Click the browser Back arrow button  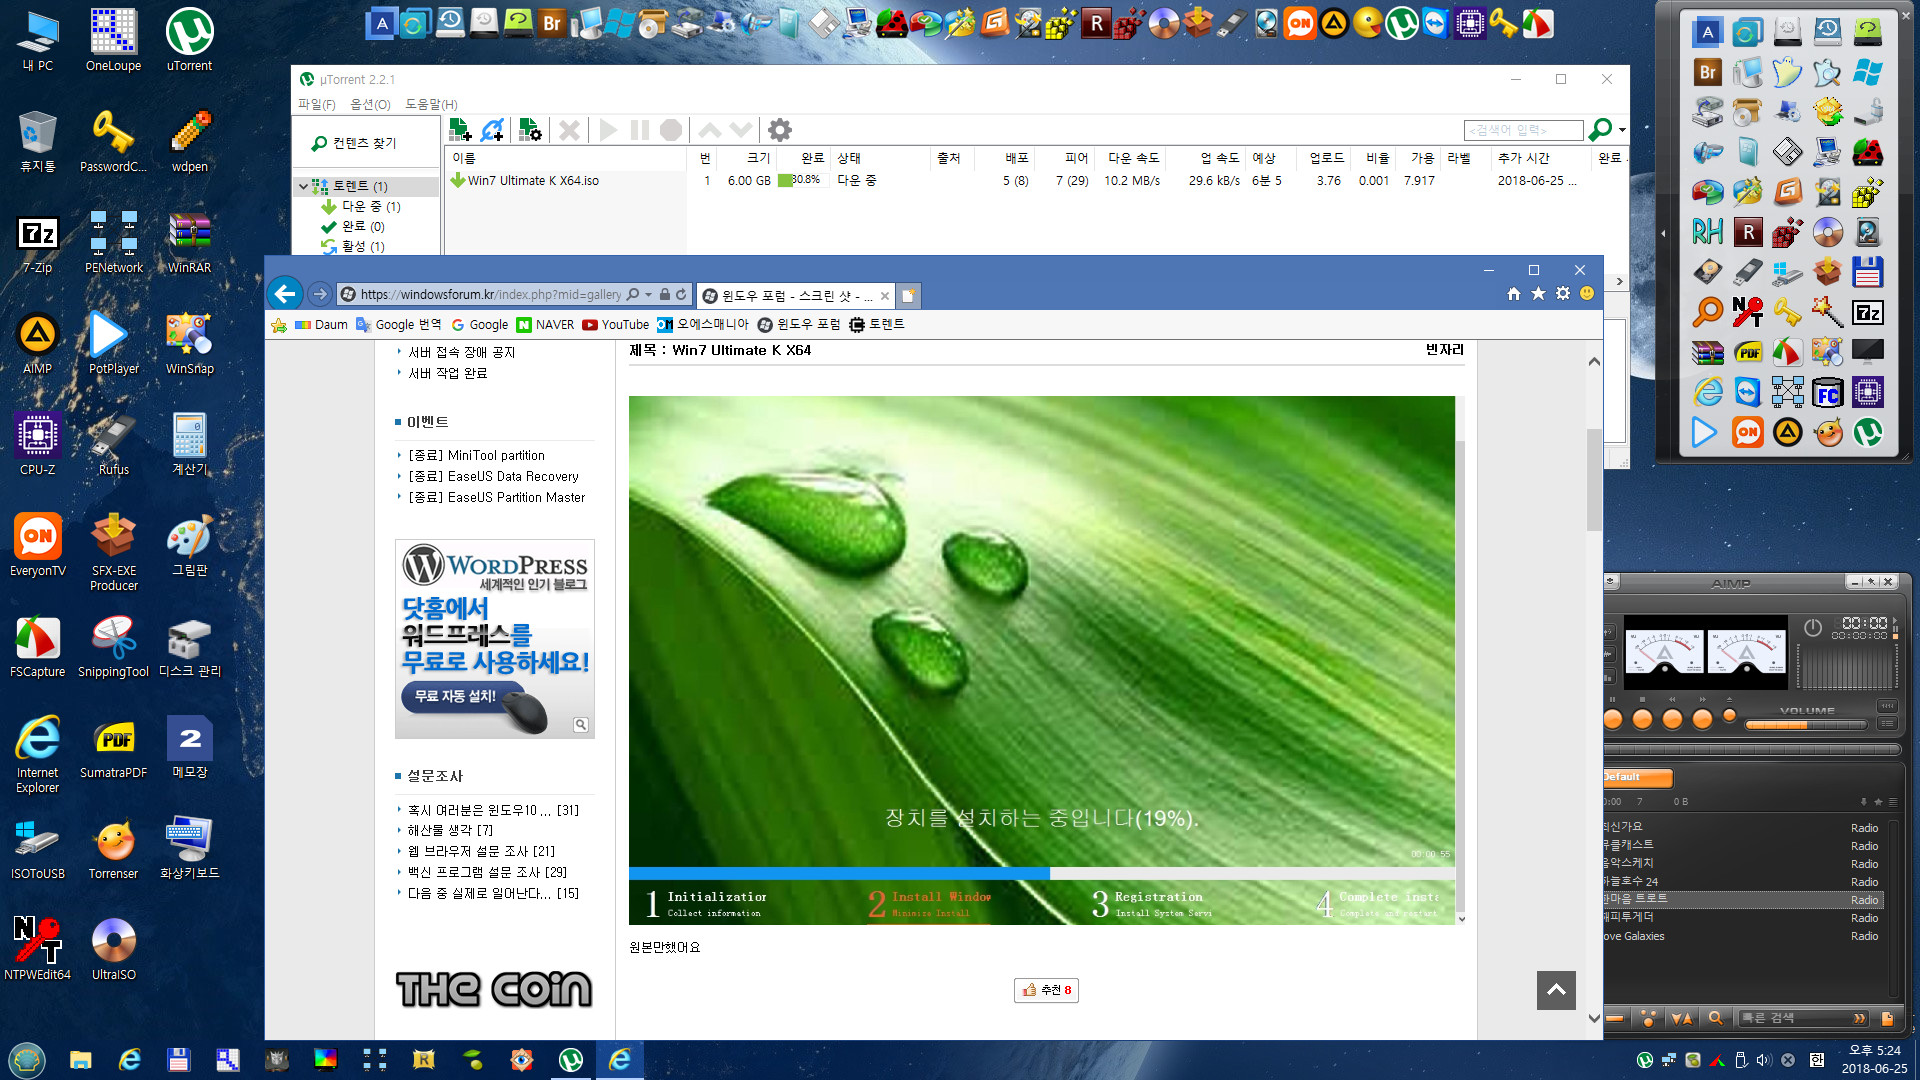coord(285,294)
